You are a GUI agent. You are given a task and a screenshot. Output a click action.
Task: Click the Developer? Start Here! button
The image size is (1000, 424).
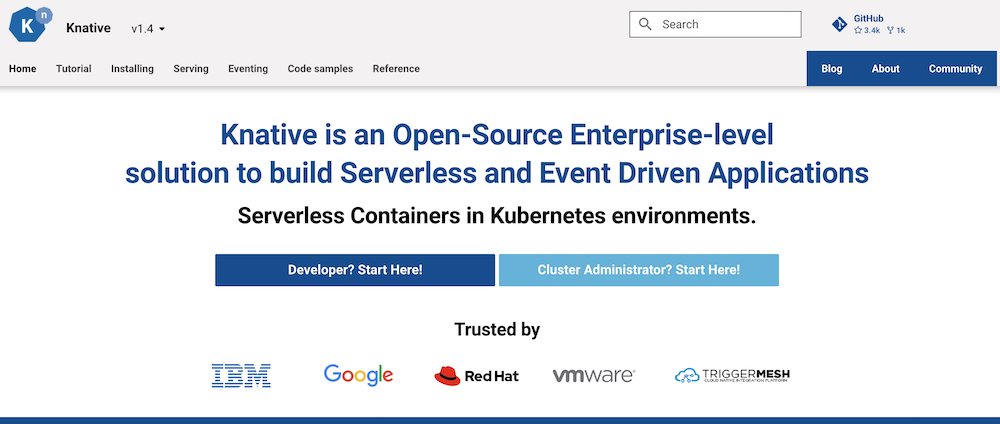(355, 270)
